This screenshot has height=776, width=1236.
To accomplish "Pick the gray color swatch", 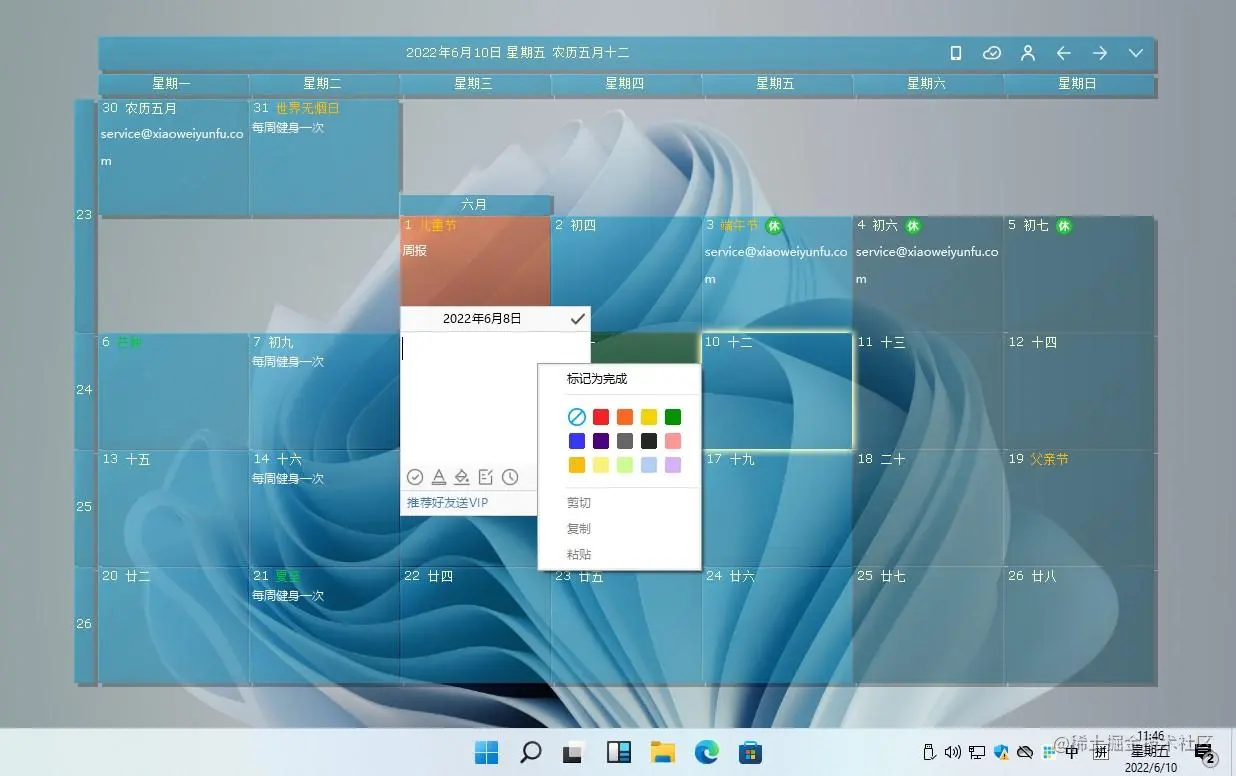I will pos(625,441).
